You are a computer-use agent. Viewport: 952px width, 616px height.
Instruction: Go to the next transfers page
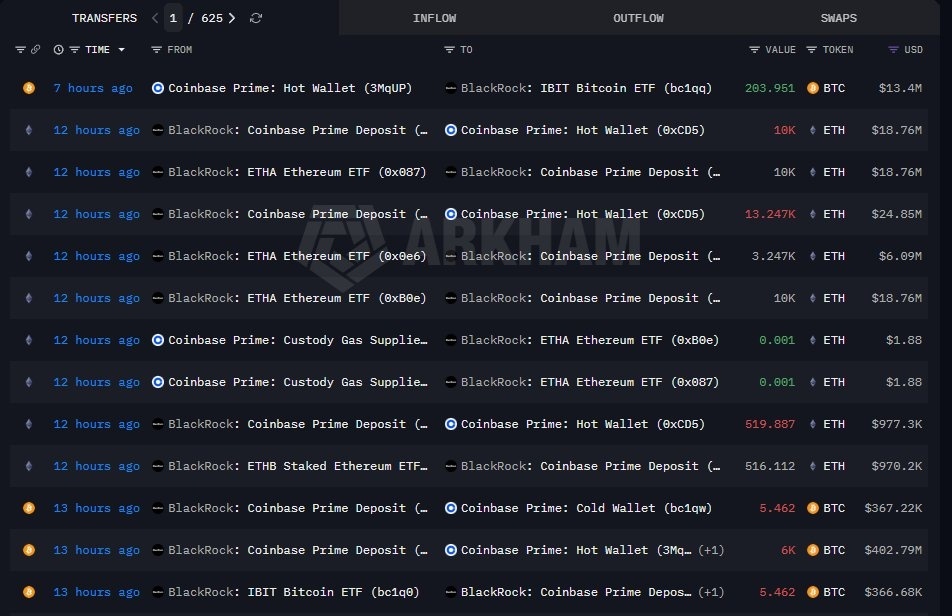click(232, 18)
